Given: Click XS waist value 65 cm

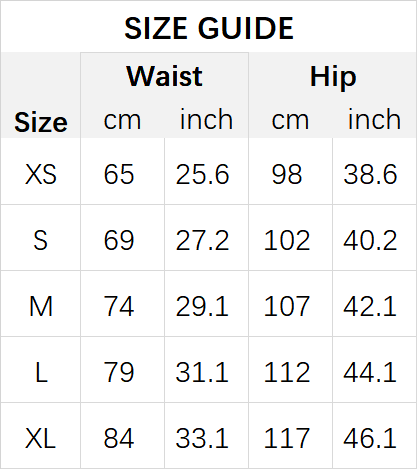Looking at the screenshot, I should (x=119, y=174).
